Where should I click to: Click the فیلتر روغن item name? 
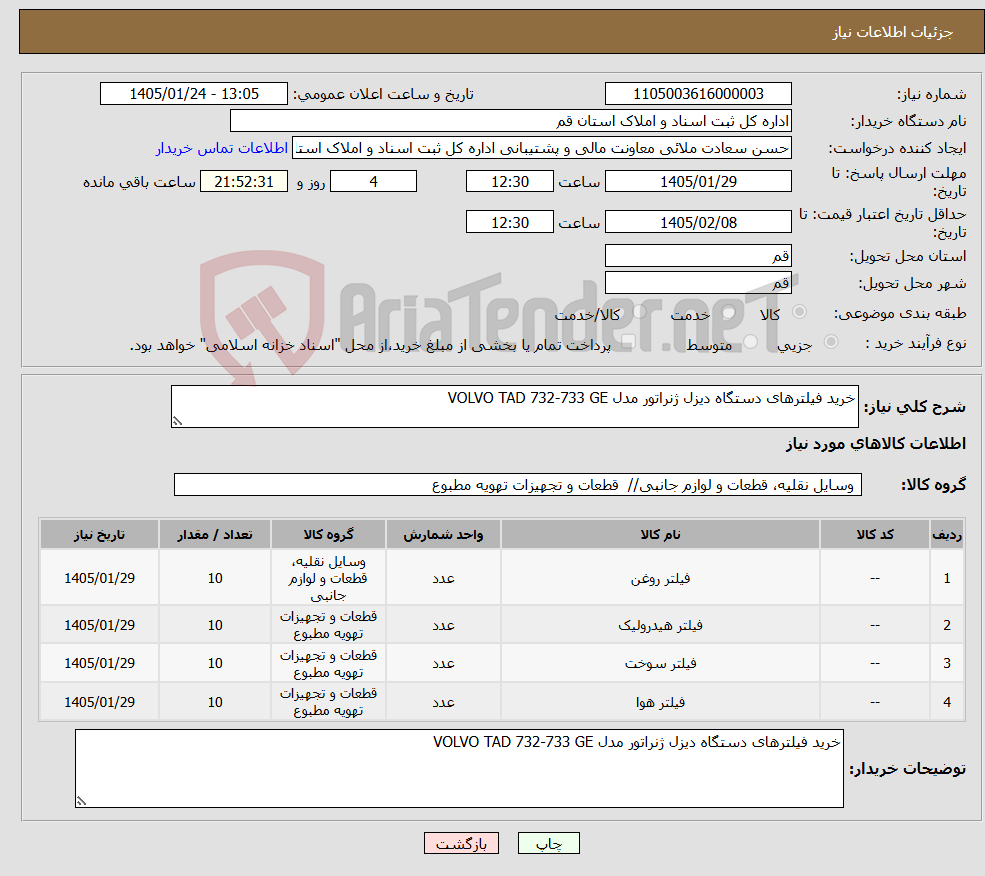pyautogui.click(x=660, y=578)
